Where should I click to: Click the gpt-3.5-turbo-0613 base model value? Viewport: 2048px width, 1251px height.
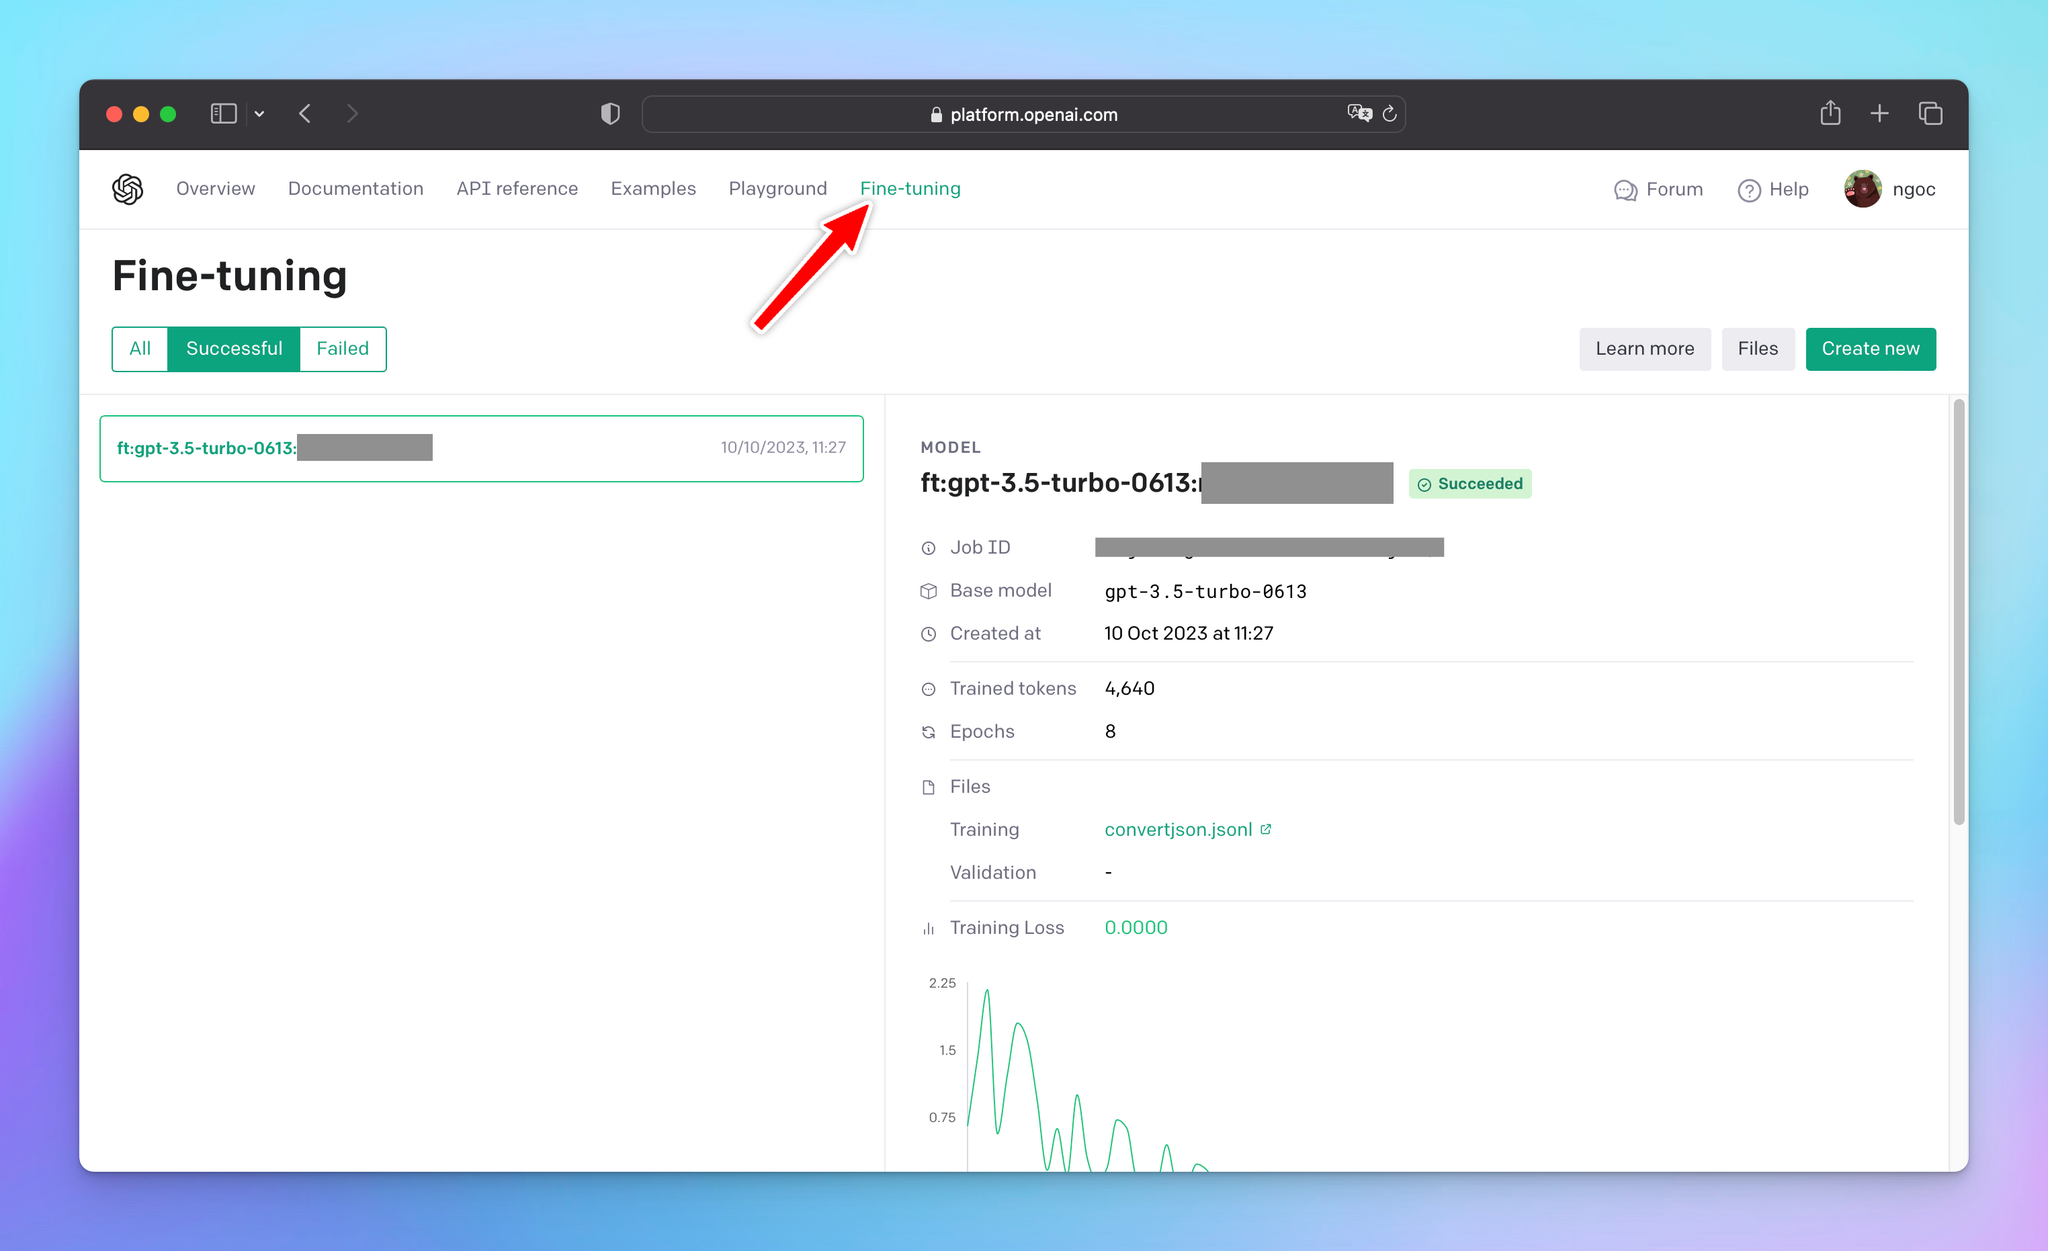coord(1205,591)
